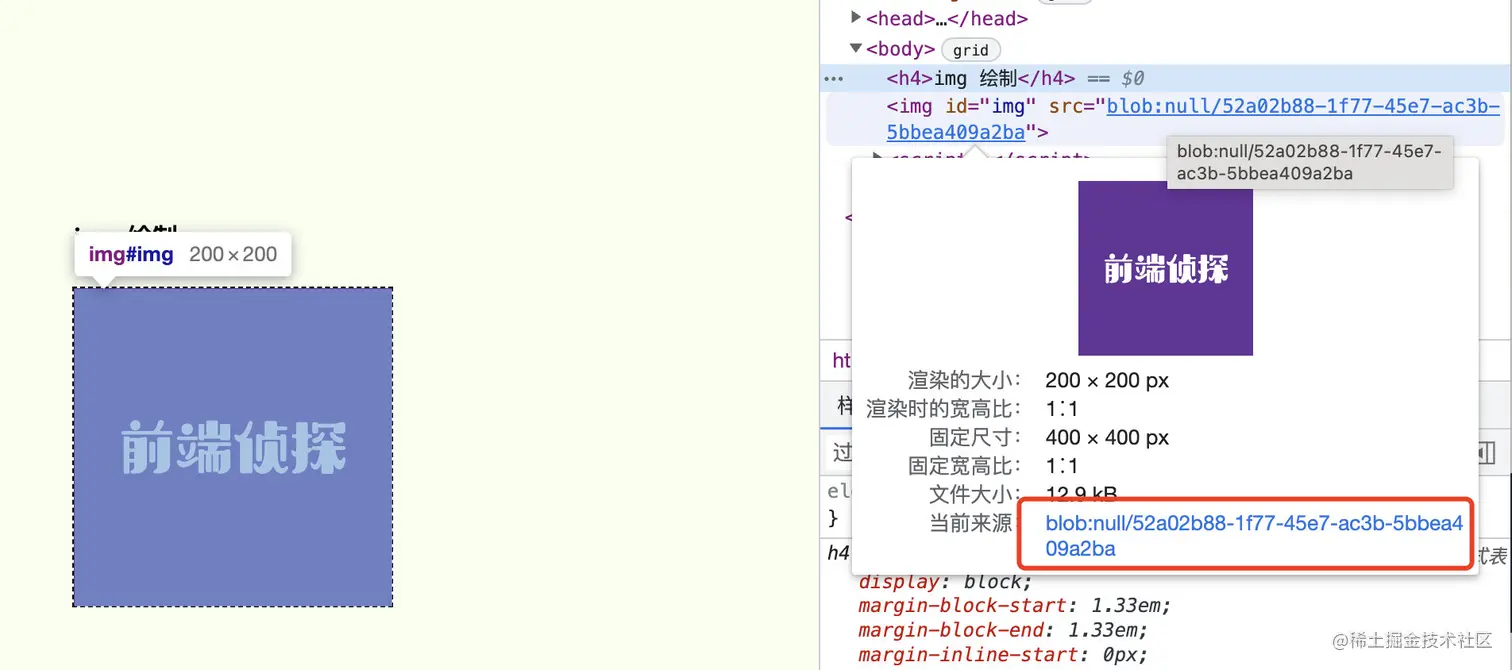Collapse the <body> element tree
1512x670 pixels.
pyautogui.click(x=855, y=48)
